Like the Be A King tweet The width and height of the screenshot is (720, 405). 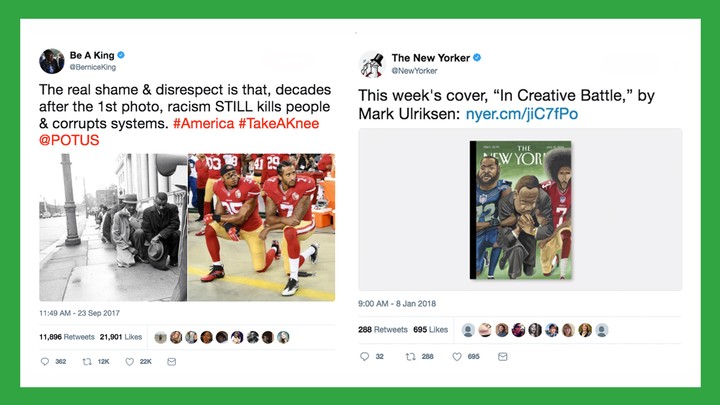(x=129, y=362)
